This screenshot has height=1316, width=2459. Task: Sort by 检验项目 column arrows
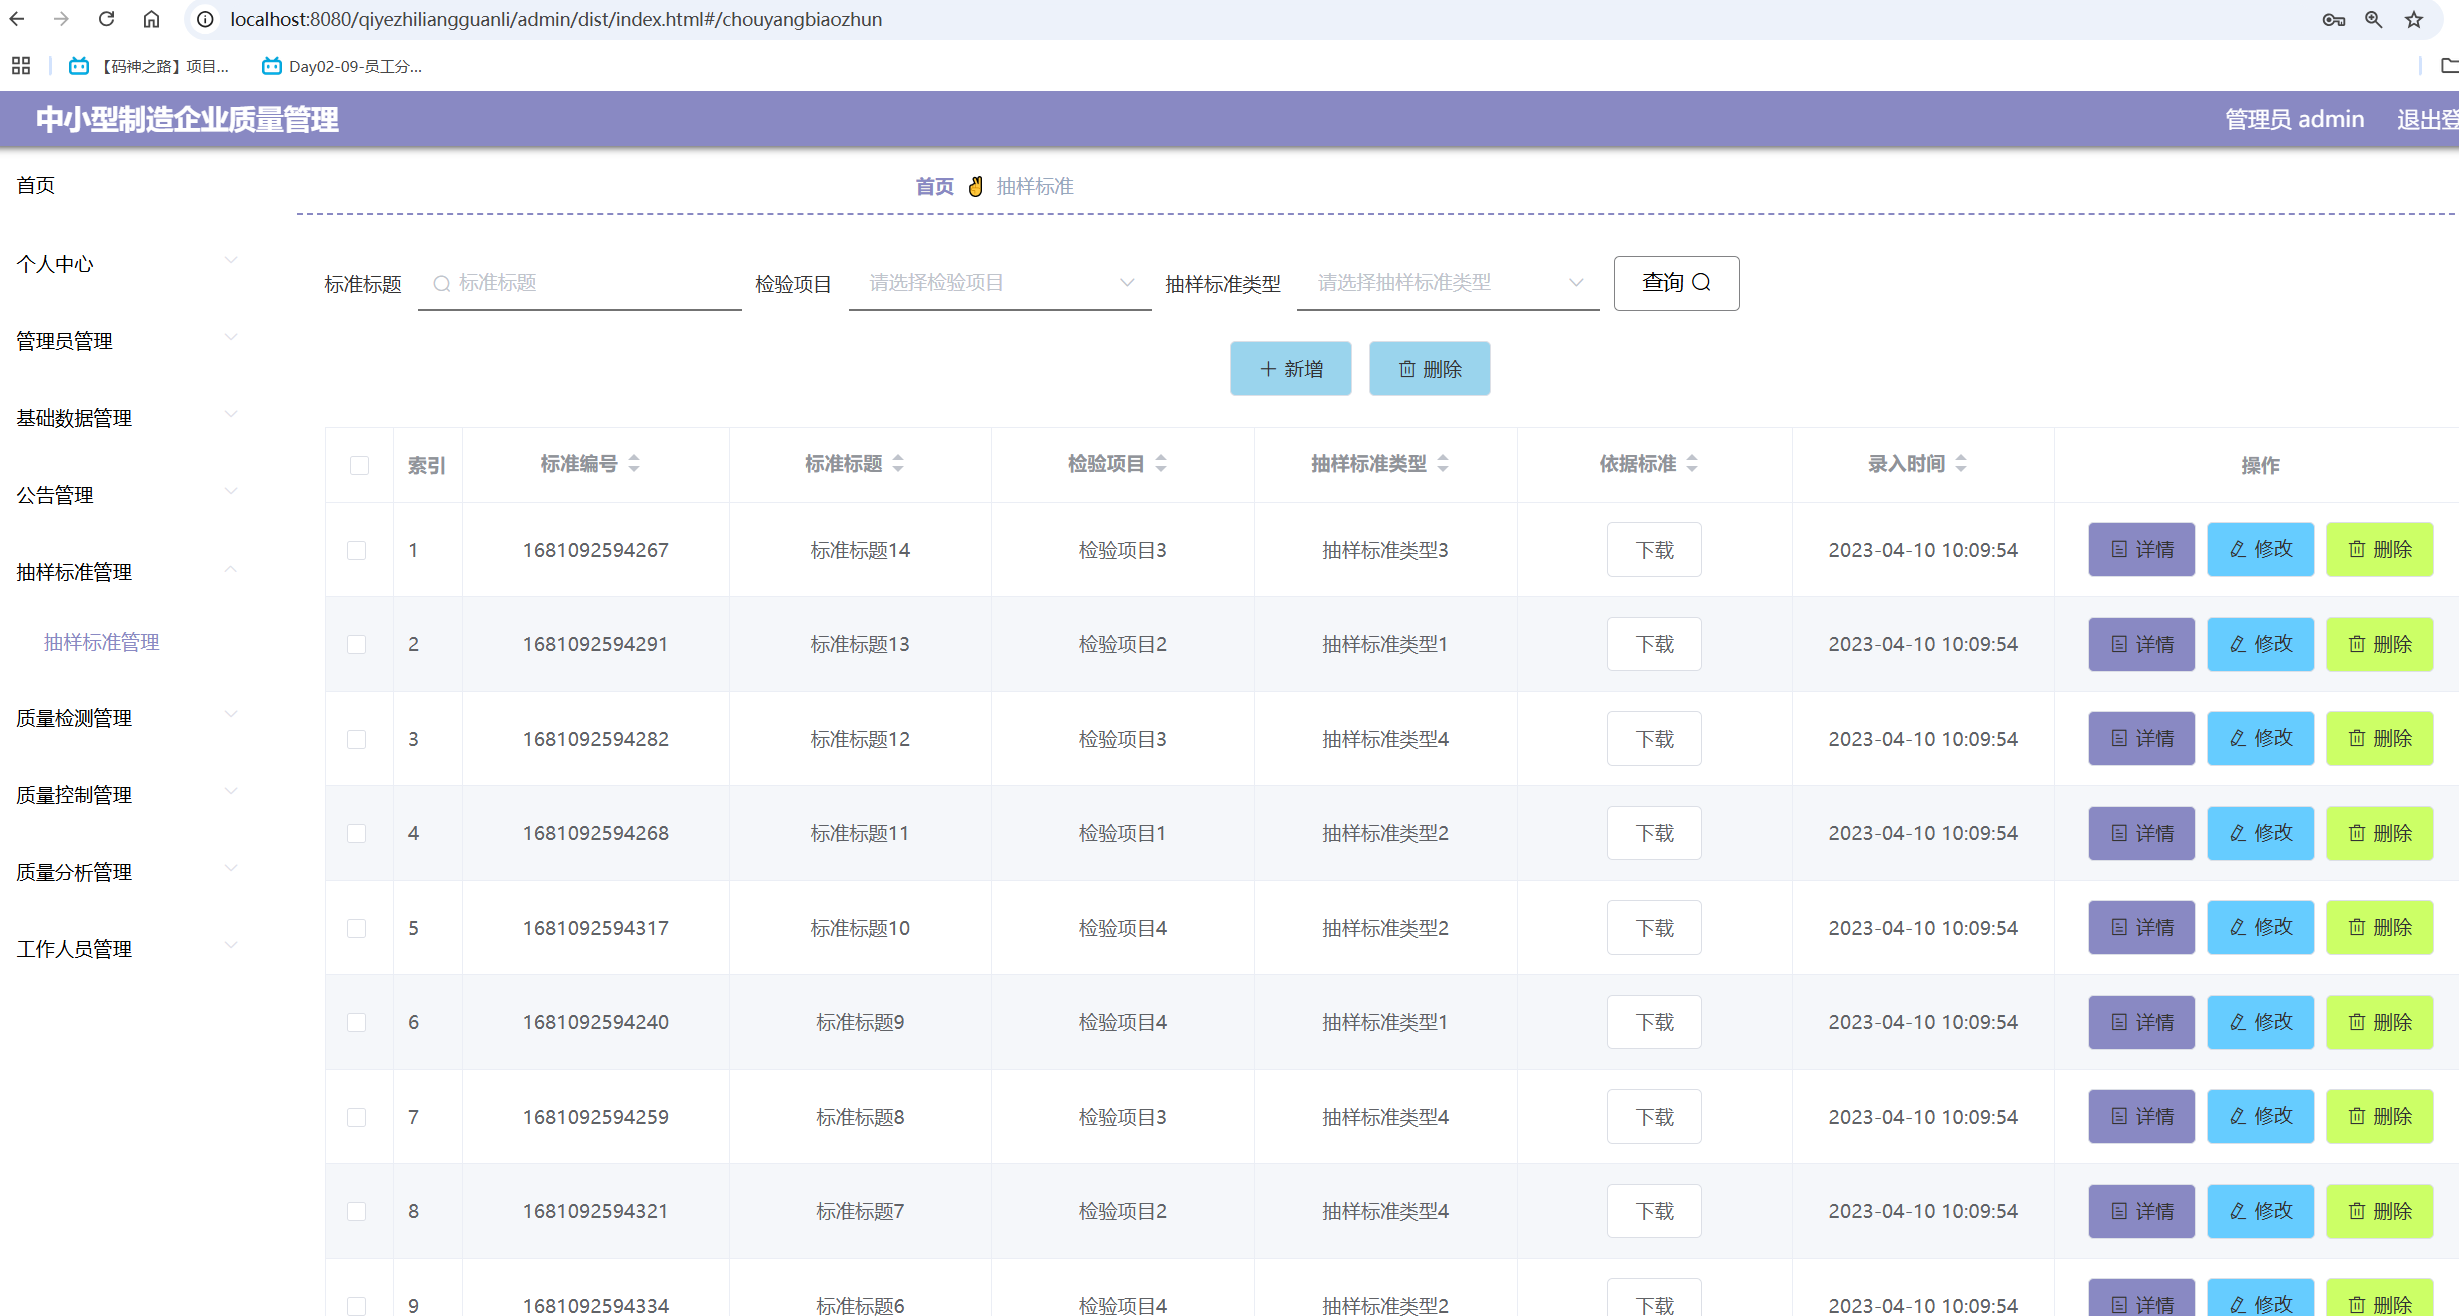[x=1161, y=463]
